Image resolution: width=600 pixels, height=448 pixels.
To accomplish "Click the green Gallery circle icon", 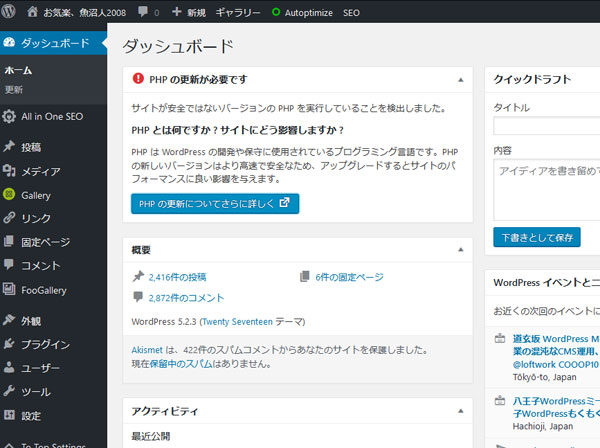I will pyautogui.click(x=9, y=194).
